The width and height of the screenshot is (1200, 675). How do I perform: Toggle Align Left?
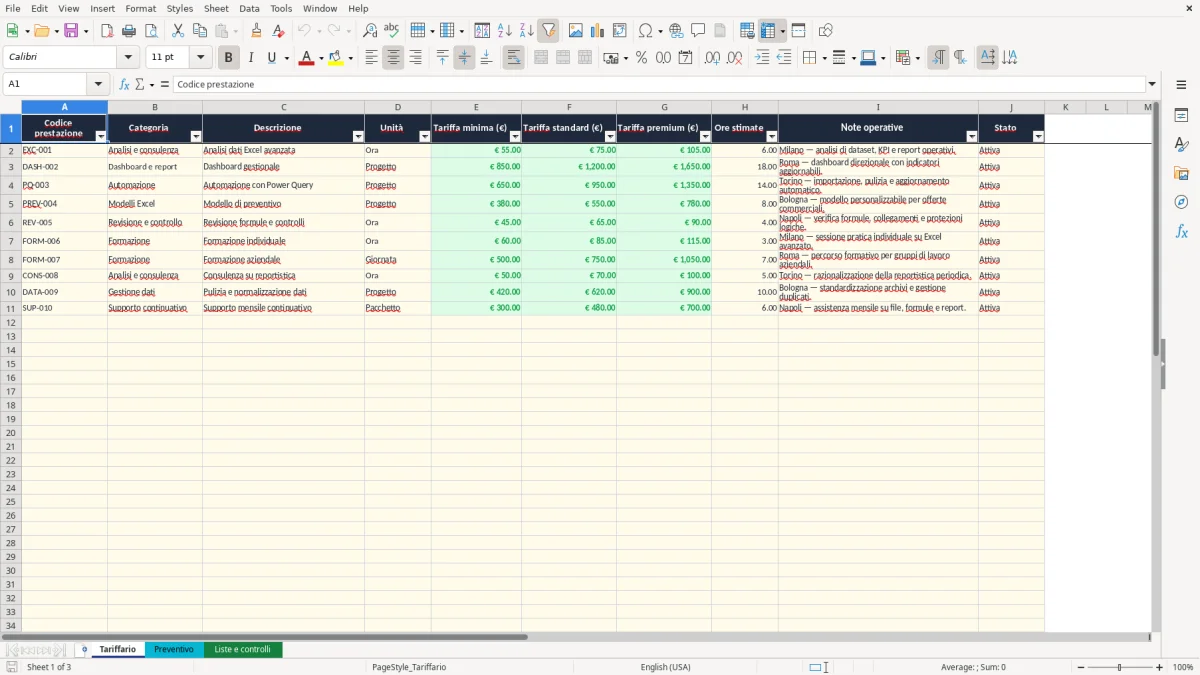click(x=371, y=58)
